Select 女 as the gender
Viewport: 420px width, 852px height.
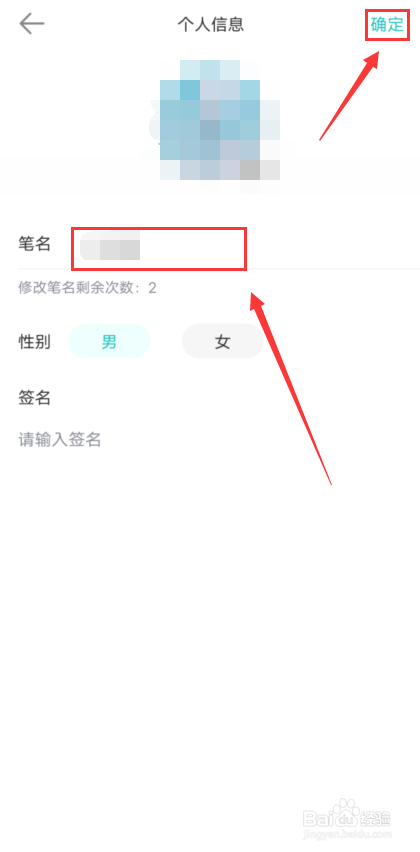click(222, 341)
